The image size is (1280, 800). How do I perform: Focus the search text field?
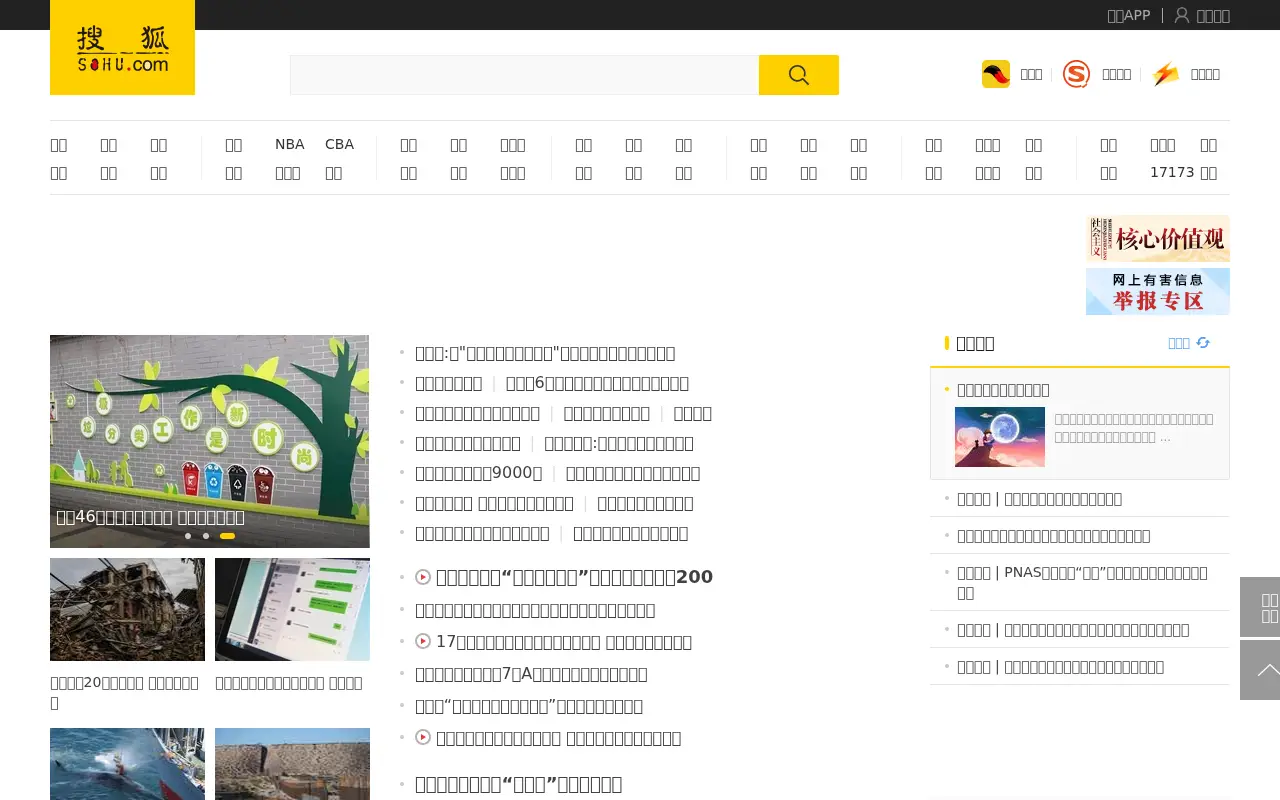524,75
